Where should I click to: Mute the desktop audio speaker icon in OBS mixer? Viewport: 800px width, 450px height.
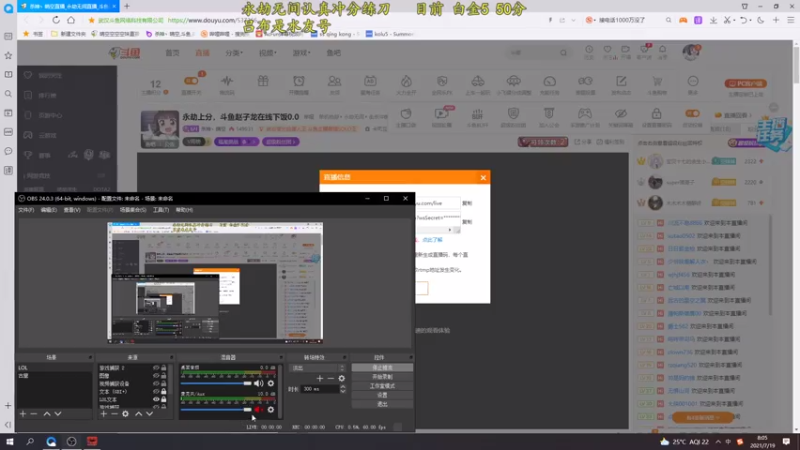pos(259,383)
